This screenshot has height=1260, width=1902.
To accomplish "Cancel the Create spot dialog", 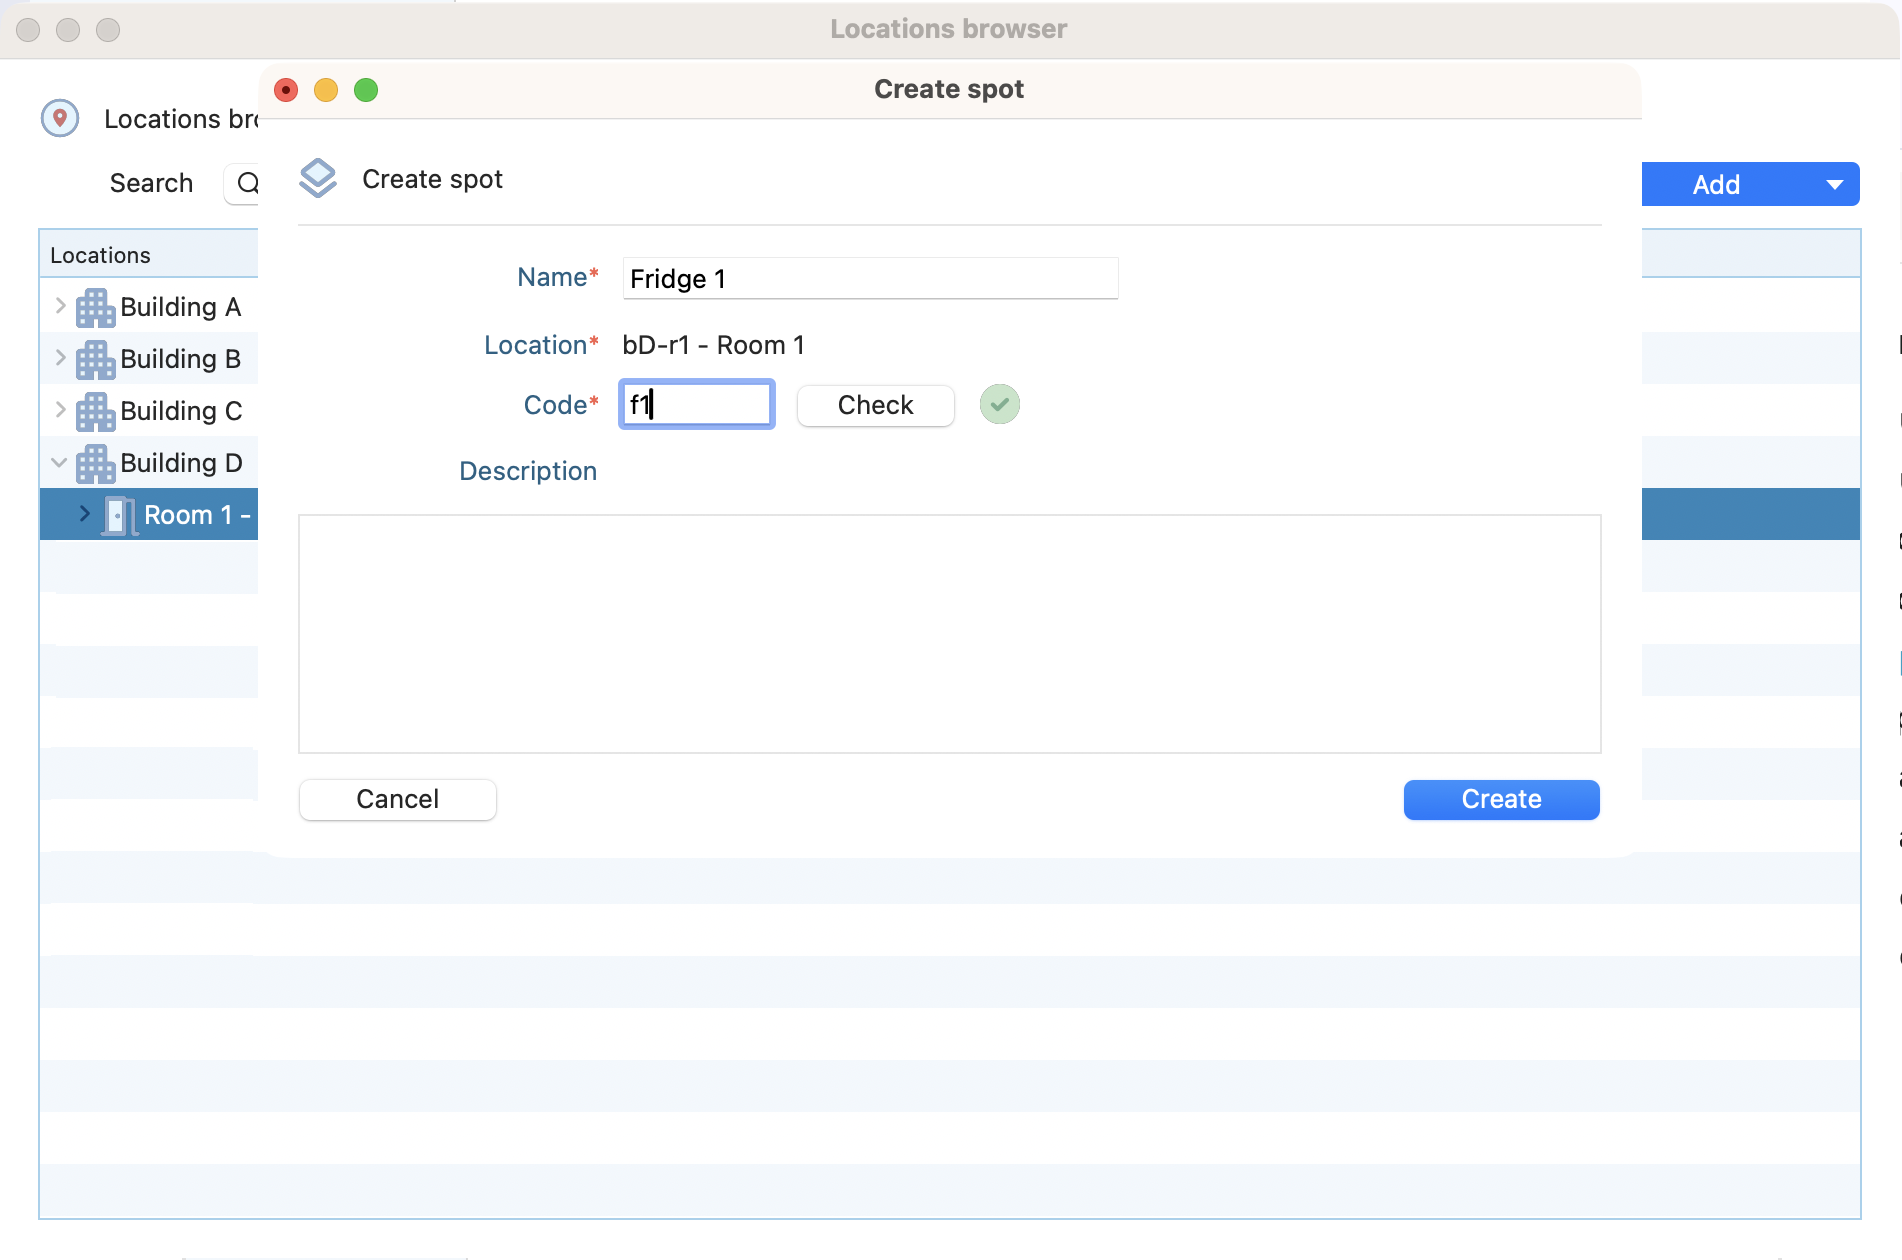I will 397,800.
